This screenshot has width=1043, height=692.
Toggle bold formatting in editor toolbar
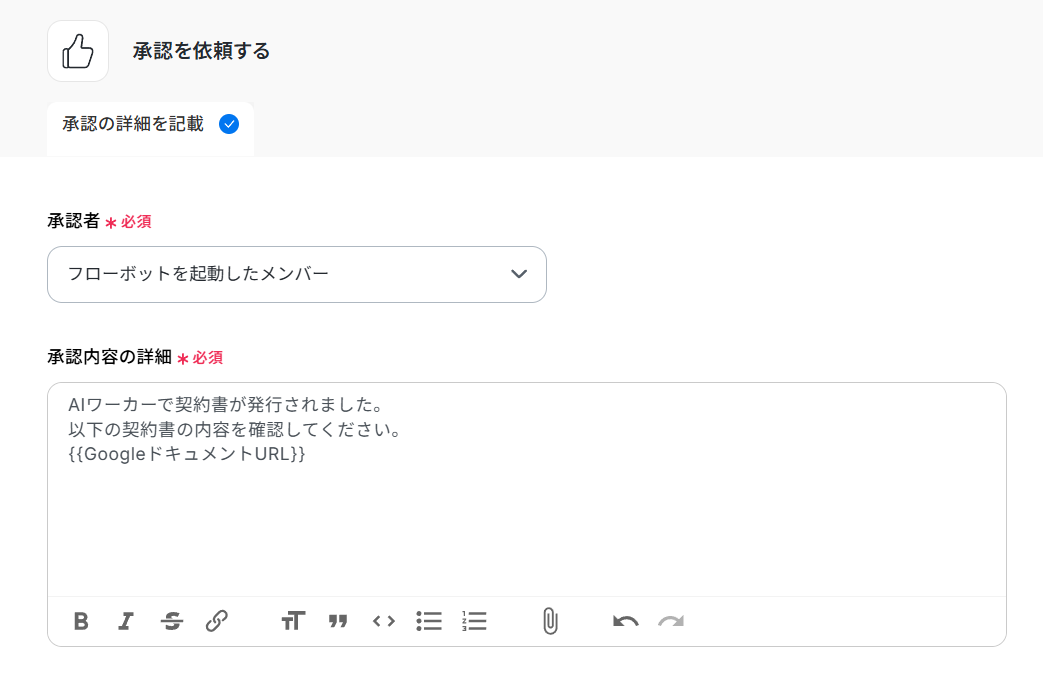81,621
